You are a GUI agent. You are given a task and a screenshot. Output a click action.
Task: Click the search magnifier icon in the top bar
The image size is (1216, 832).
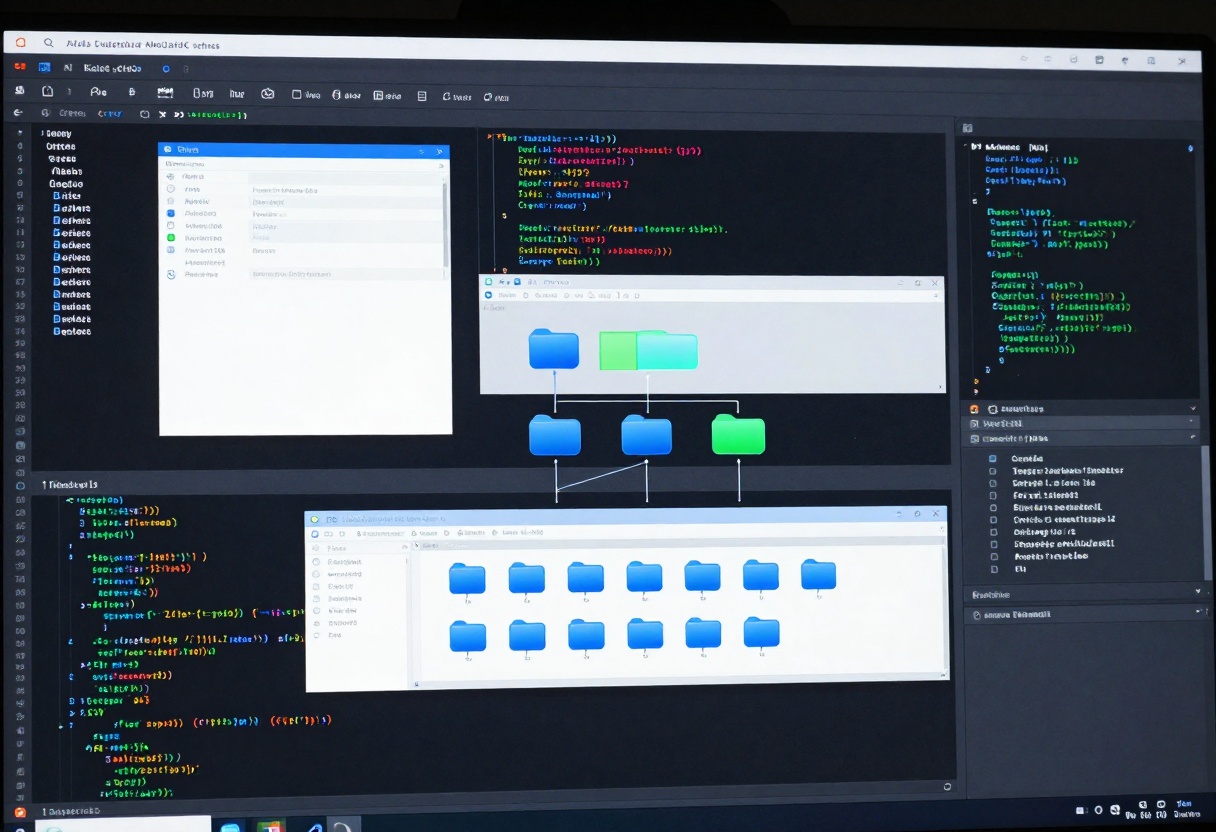(48, 43)
